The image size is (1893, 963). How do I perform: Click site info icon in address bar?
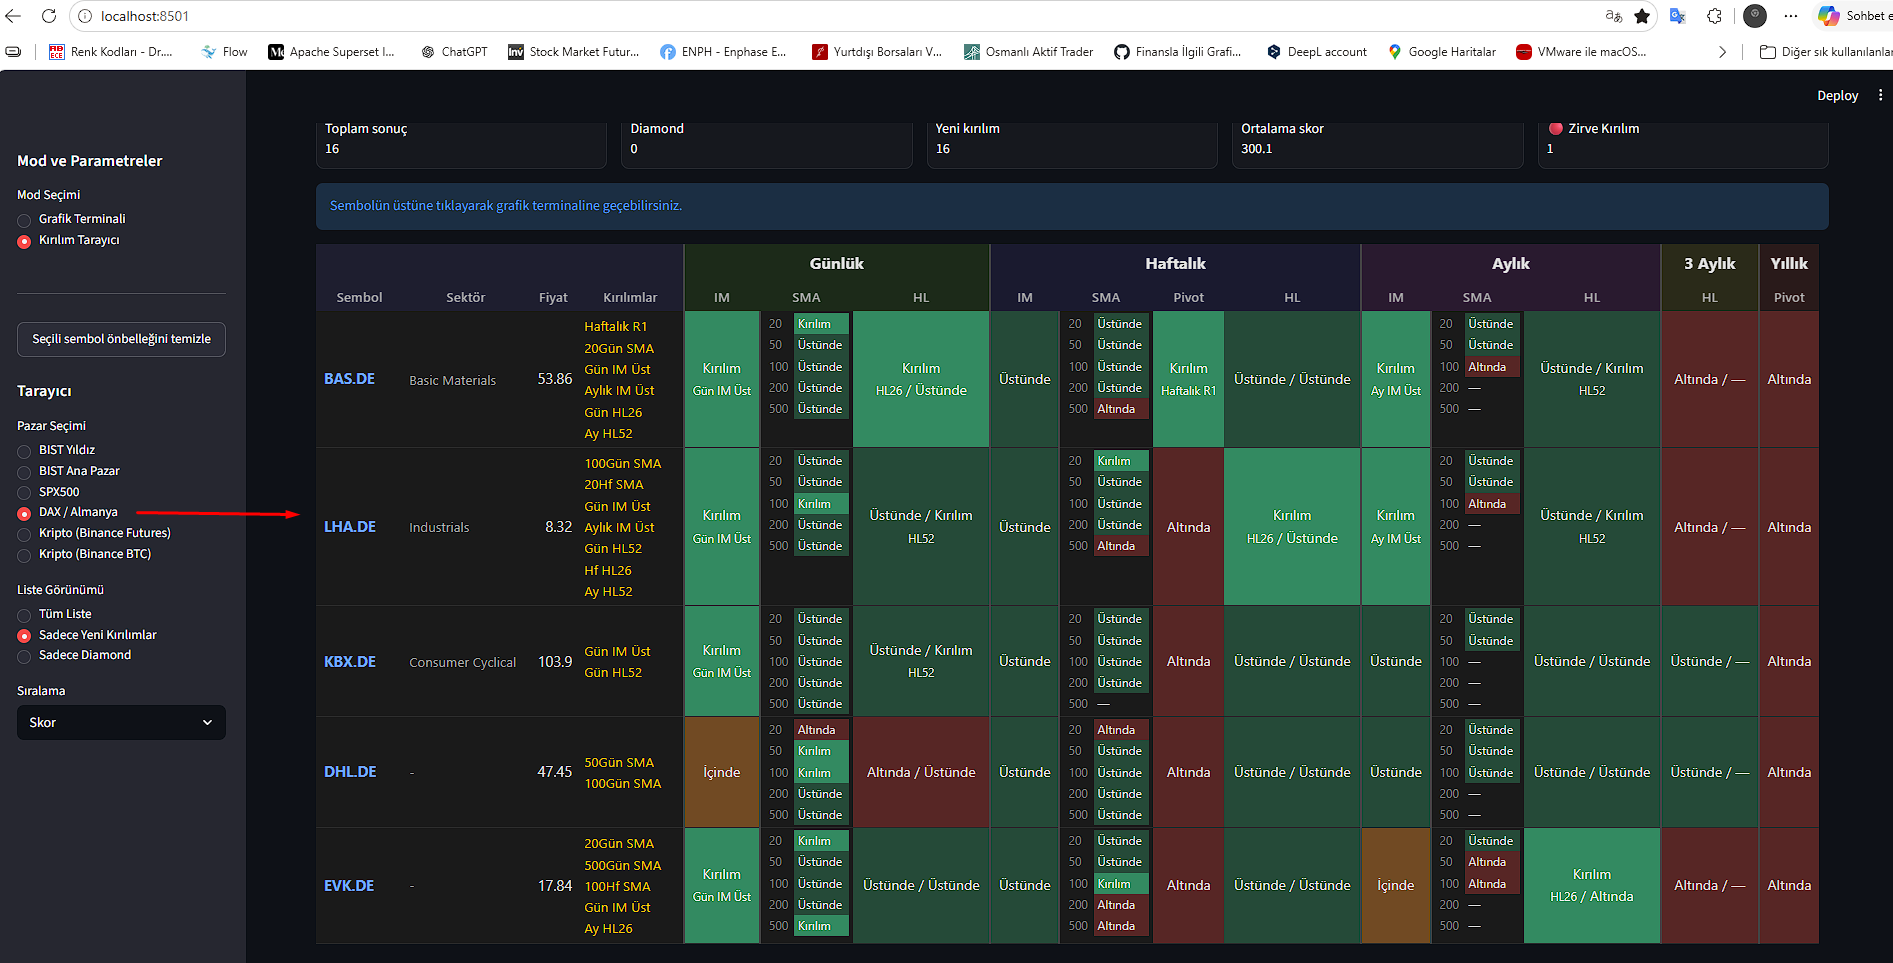click(x=85, y=16)
